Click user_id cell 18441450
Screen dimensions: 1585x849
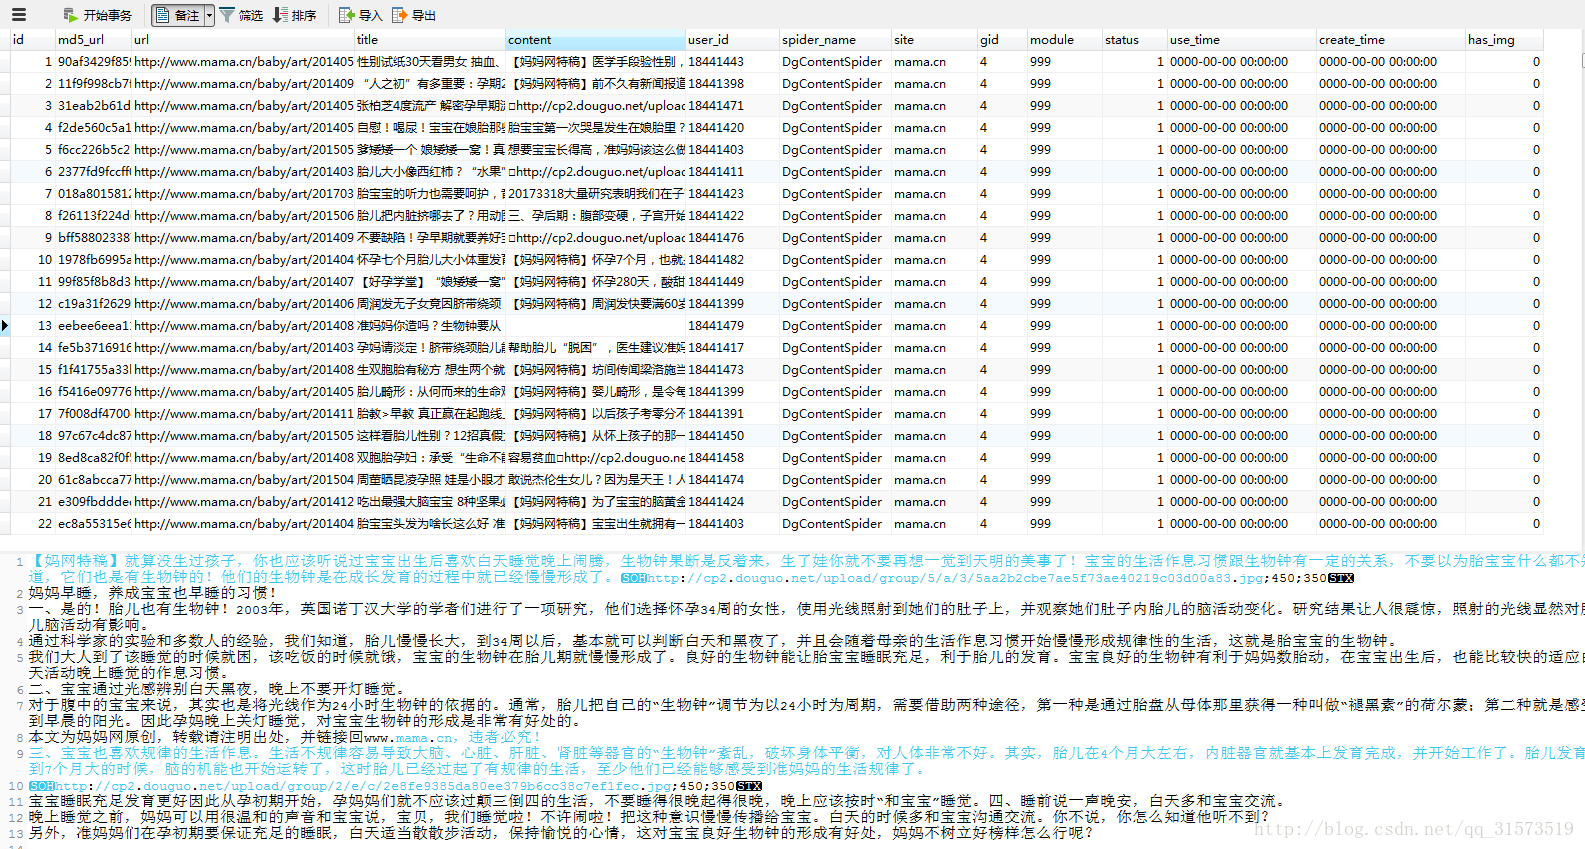[732, 436]
